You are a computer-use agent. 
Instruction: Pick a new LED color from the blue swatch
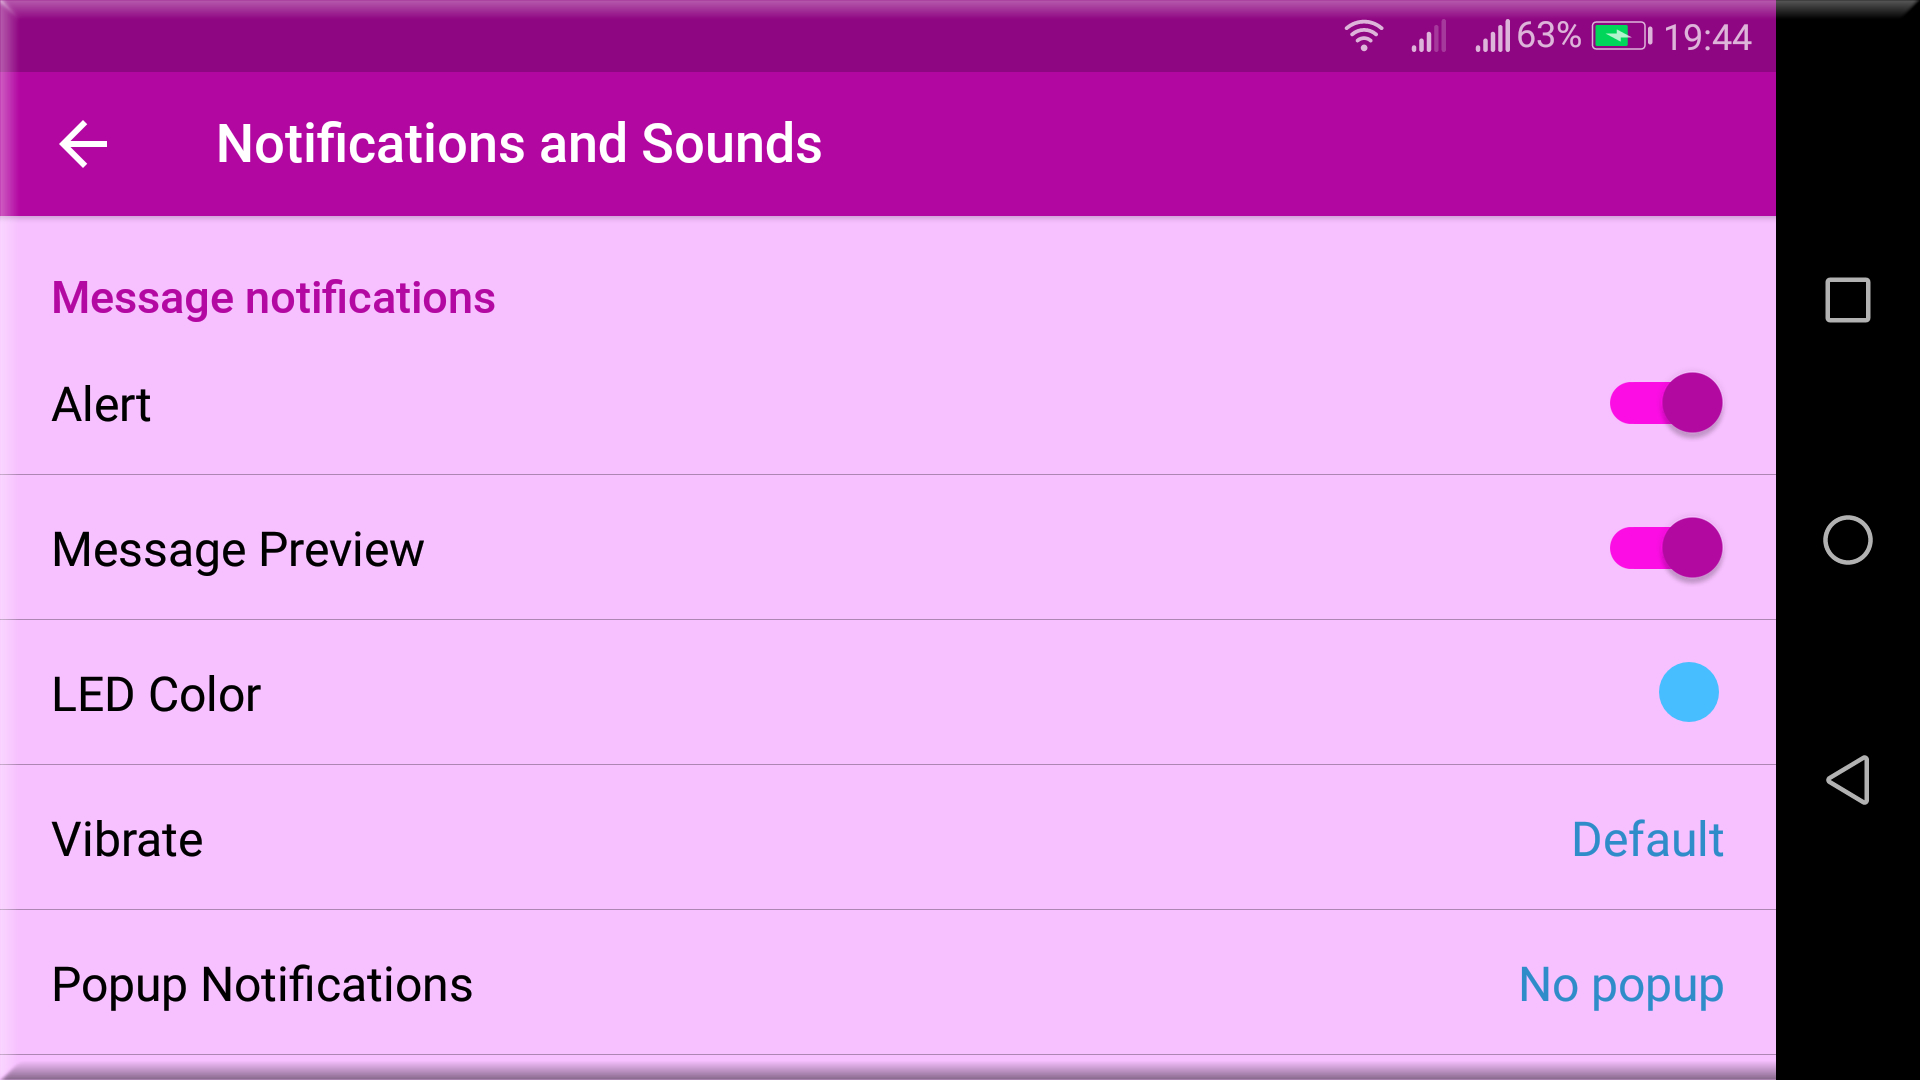[1691, 691]
